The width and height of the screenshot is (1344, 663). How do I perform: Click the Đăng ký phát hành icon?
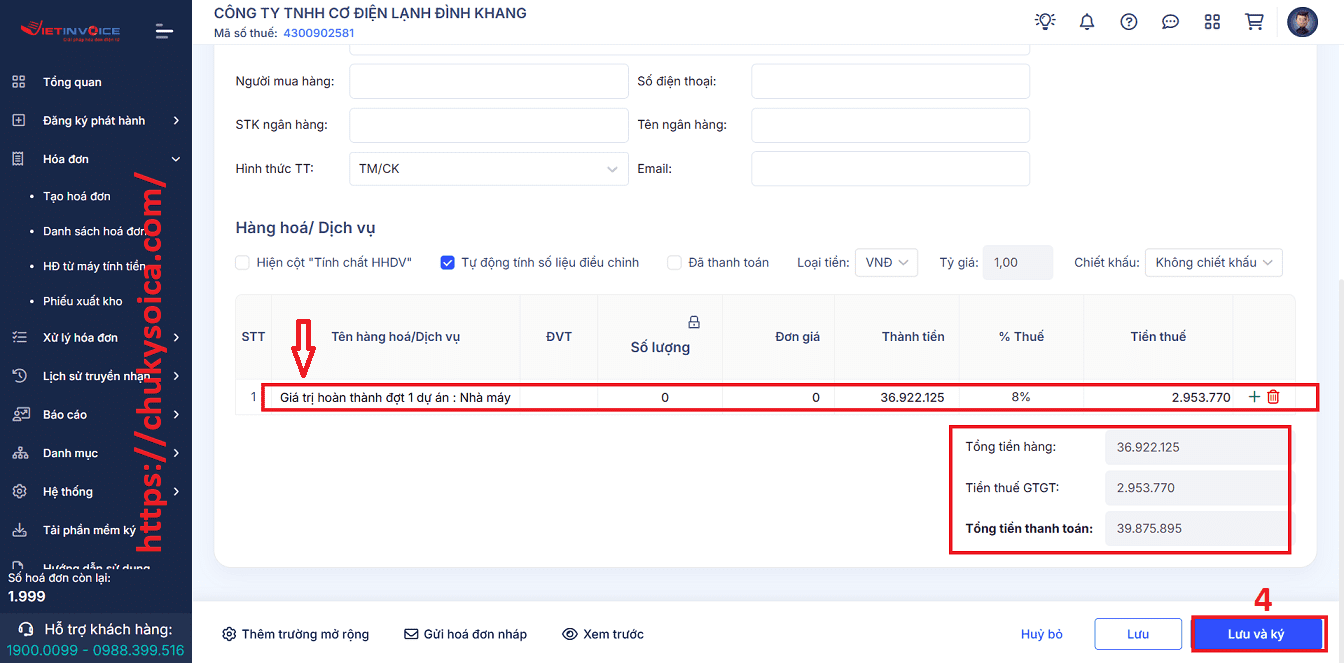(x=19, y=120)
